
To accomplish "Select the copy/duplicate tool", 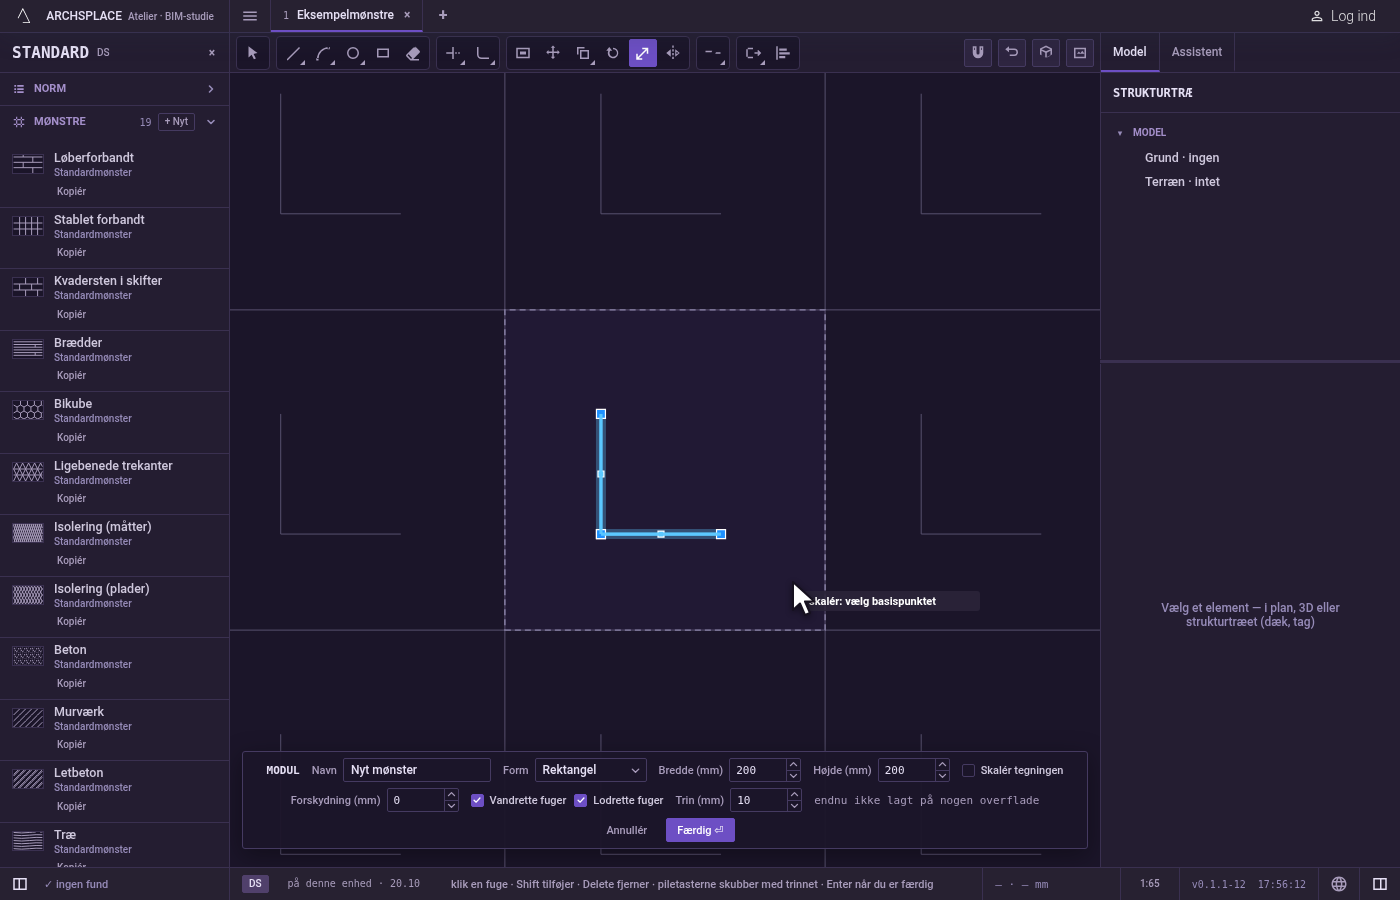I will [x=583, y=53].
